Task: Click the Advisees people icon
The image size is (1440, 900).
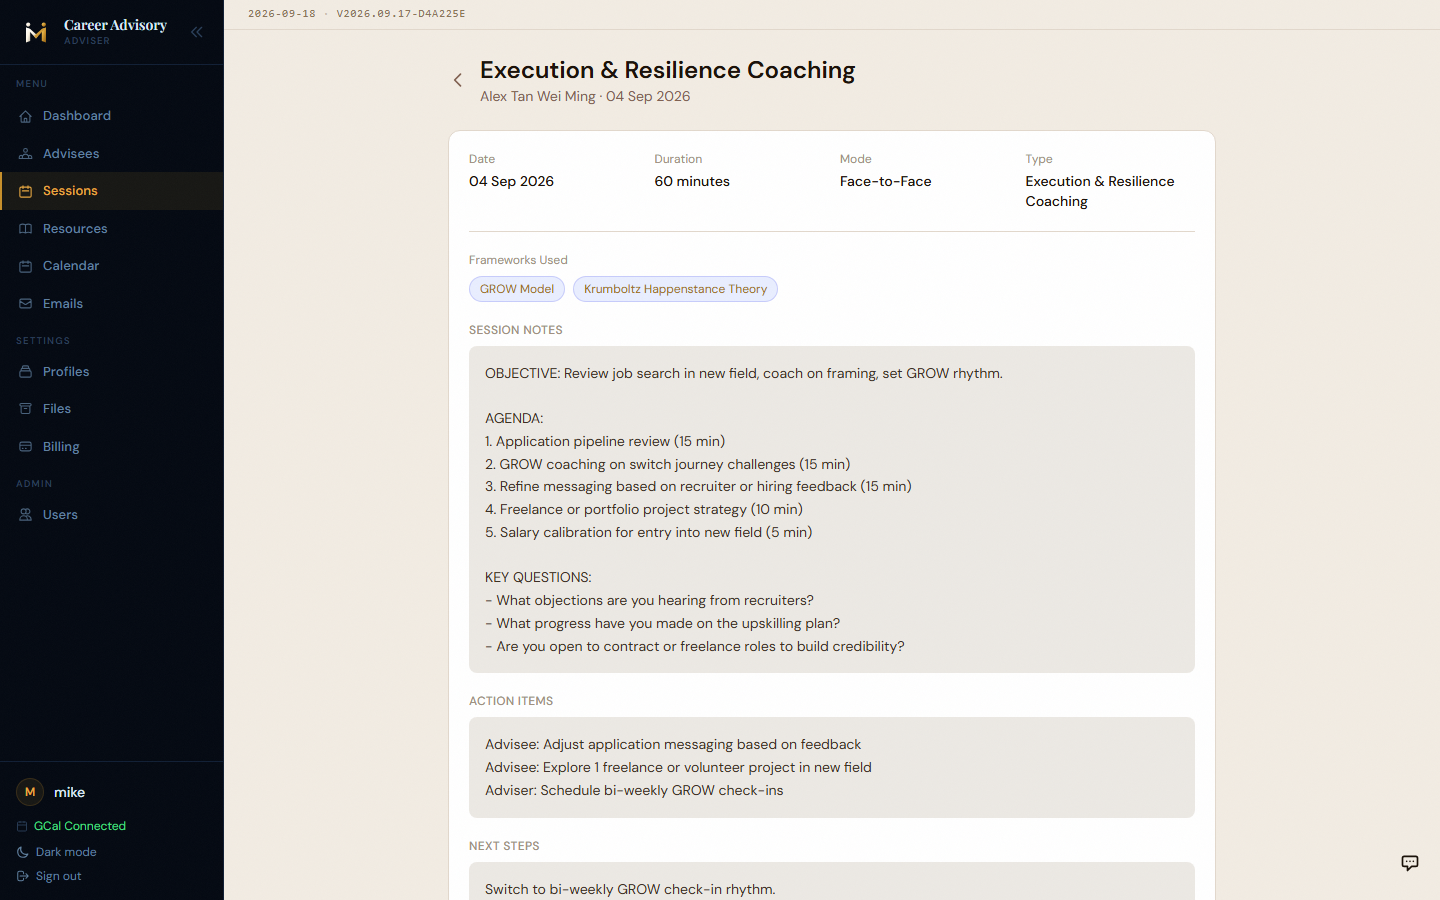Action: [x=26, y=154]
